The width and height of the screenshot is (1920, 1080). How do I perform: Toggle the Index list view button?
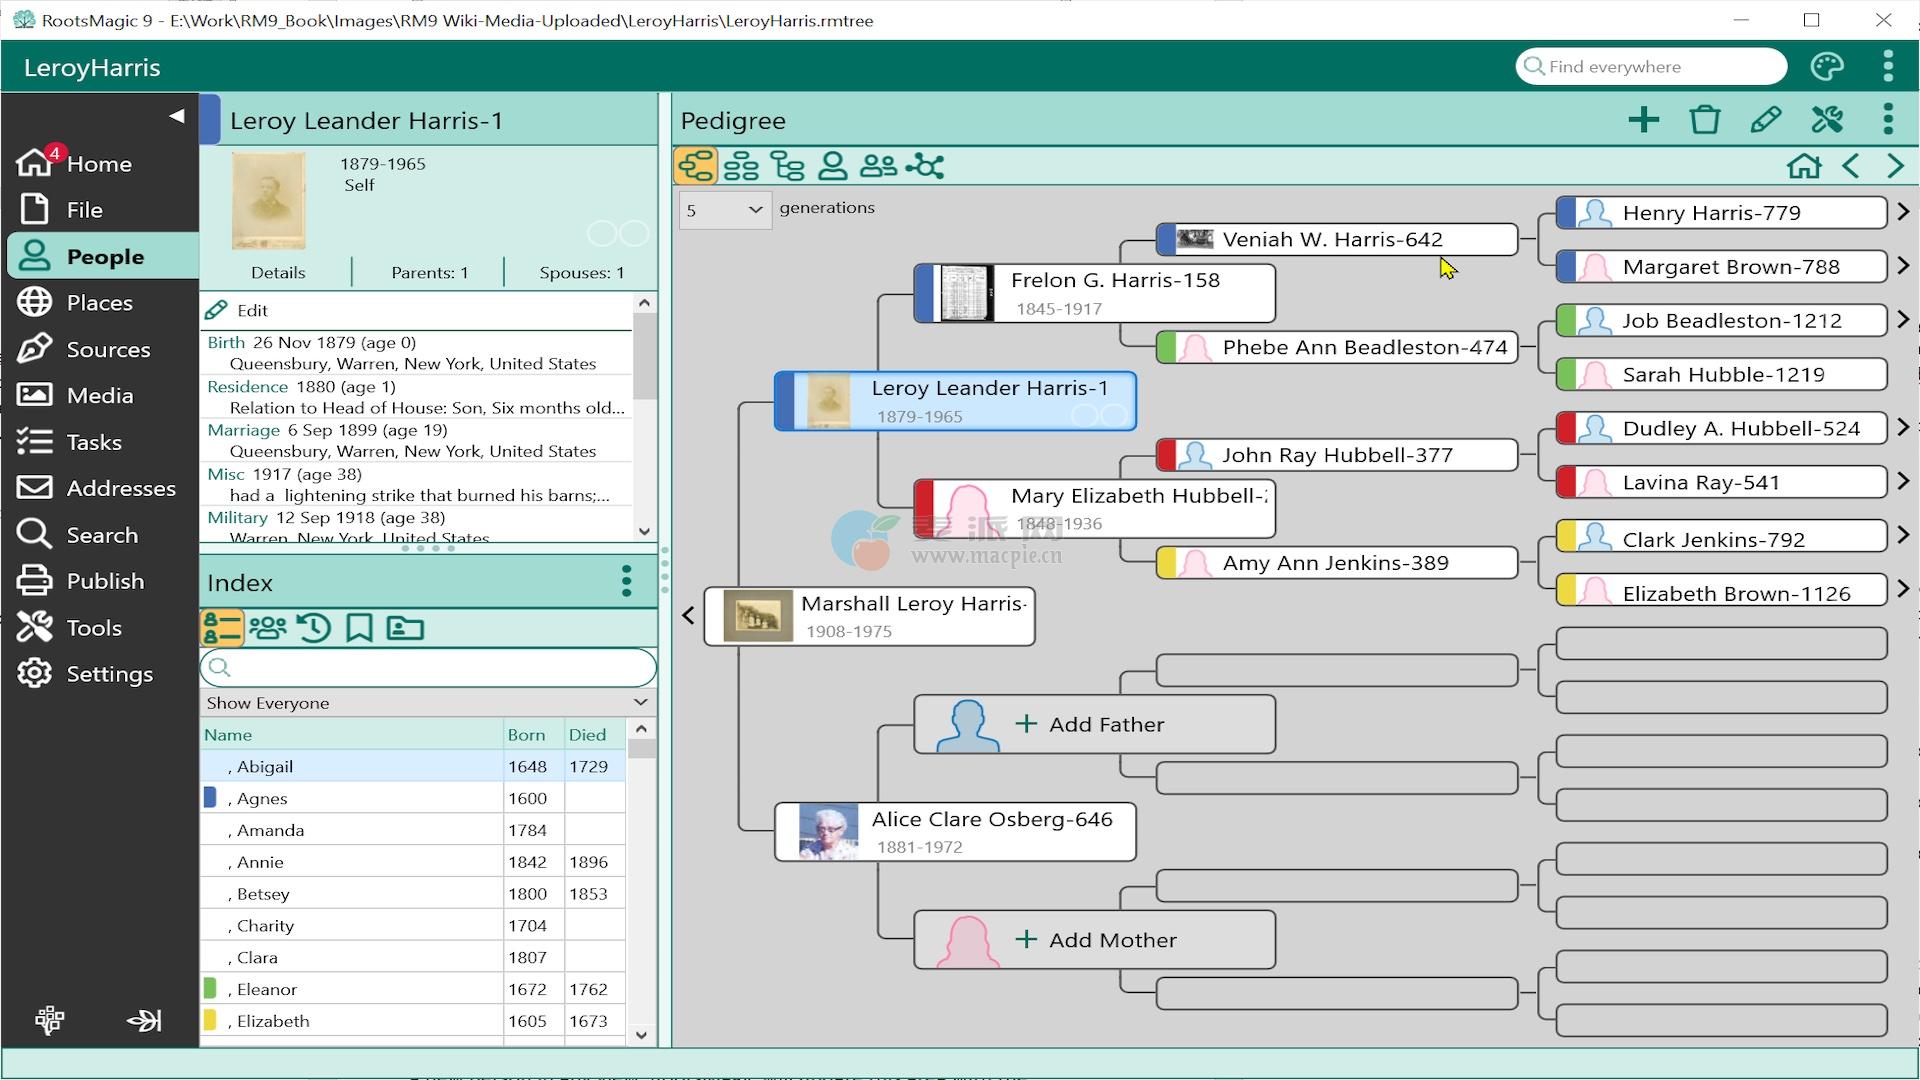tap(222, 628)
